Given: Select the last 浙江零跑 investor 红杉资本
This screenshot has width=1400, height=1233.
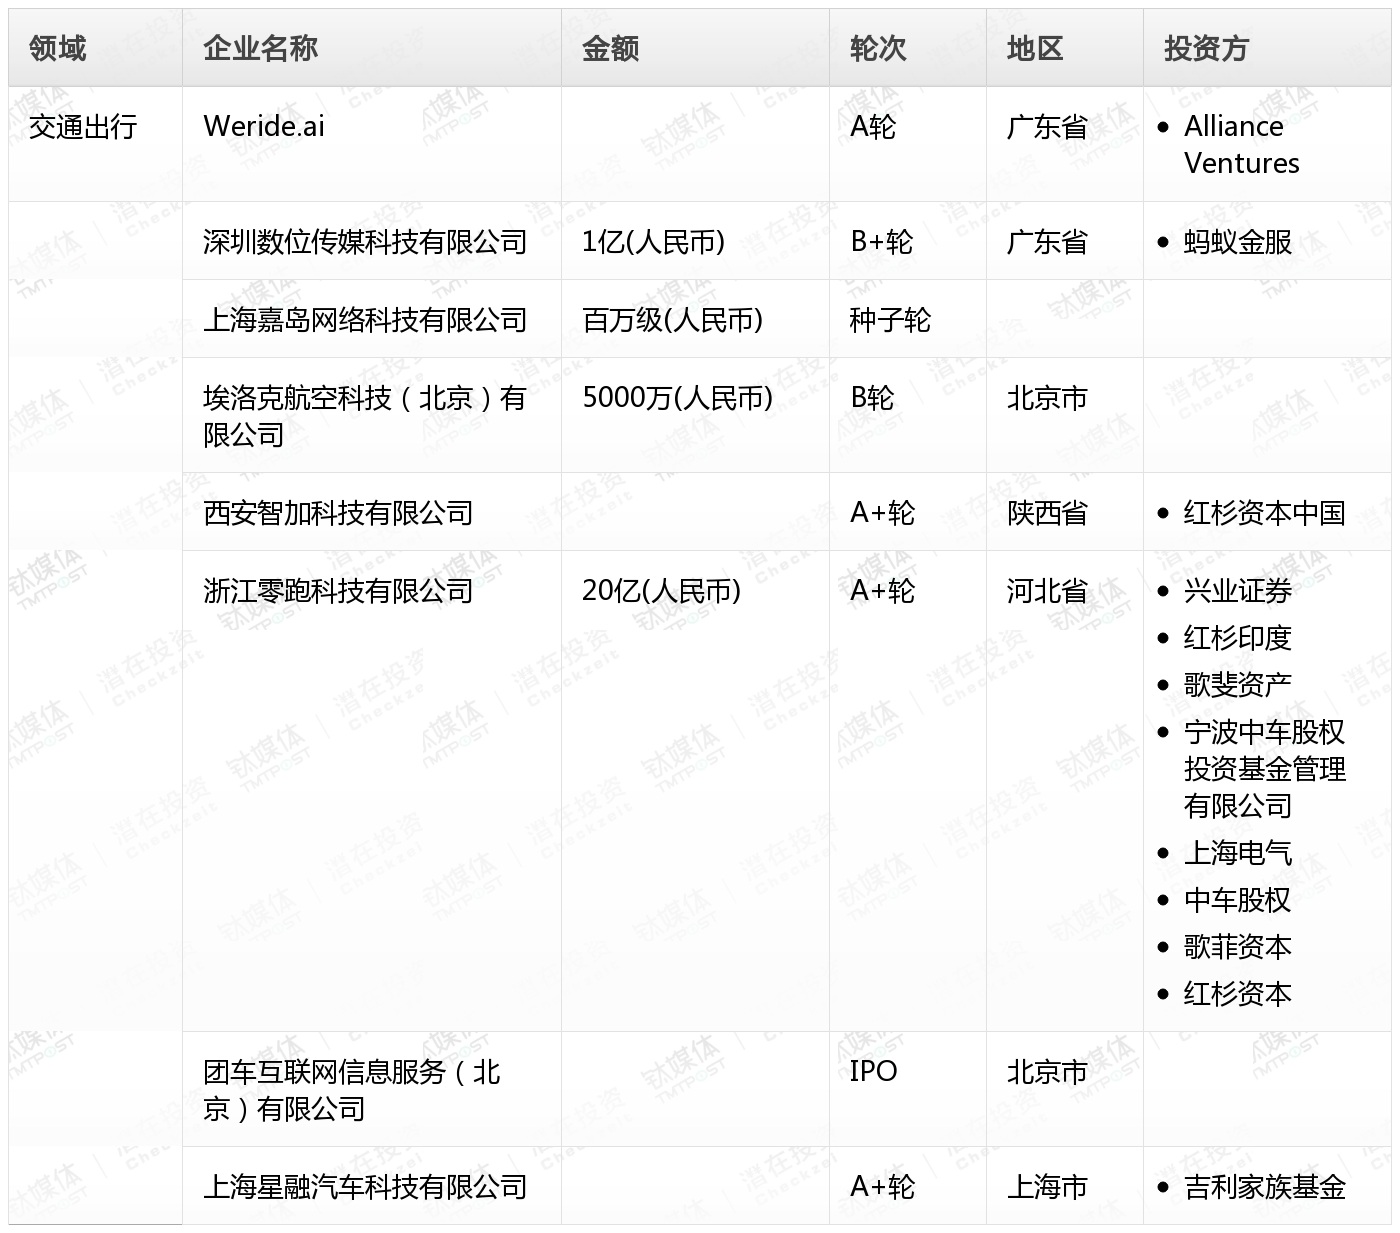Looking at the screenshot, I should pos(1238,994).
